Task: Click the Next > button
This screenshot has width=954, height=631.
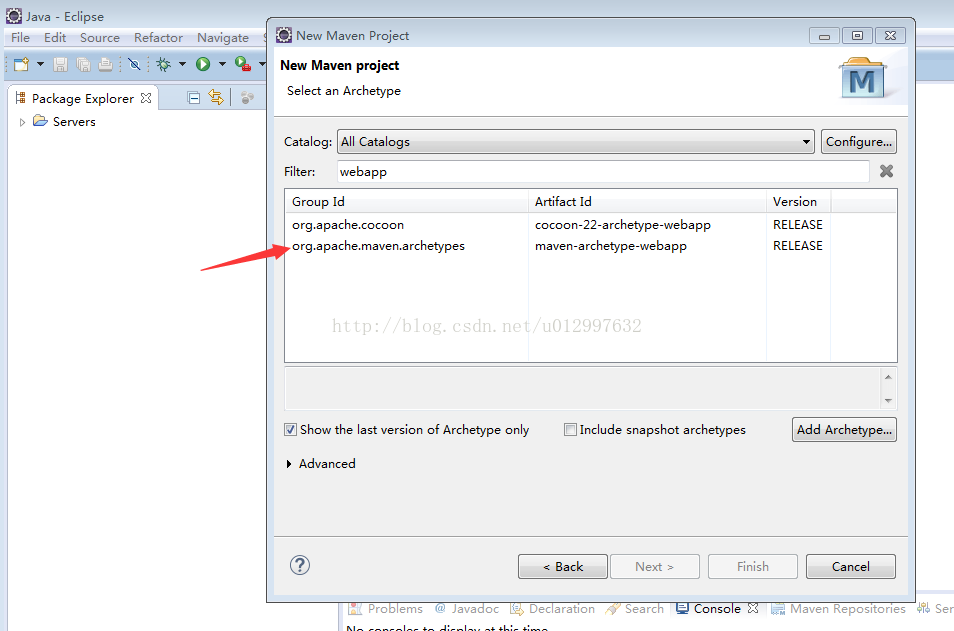Action: click(x=655, y=567)
